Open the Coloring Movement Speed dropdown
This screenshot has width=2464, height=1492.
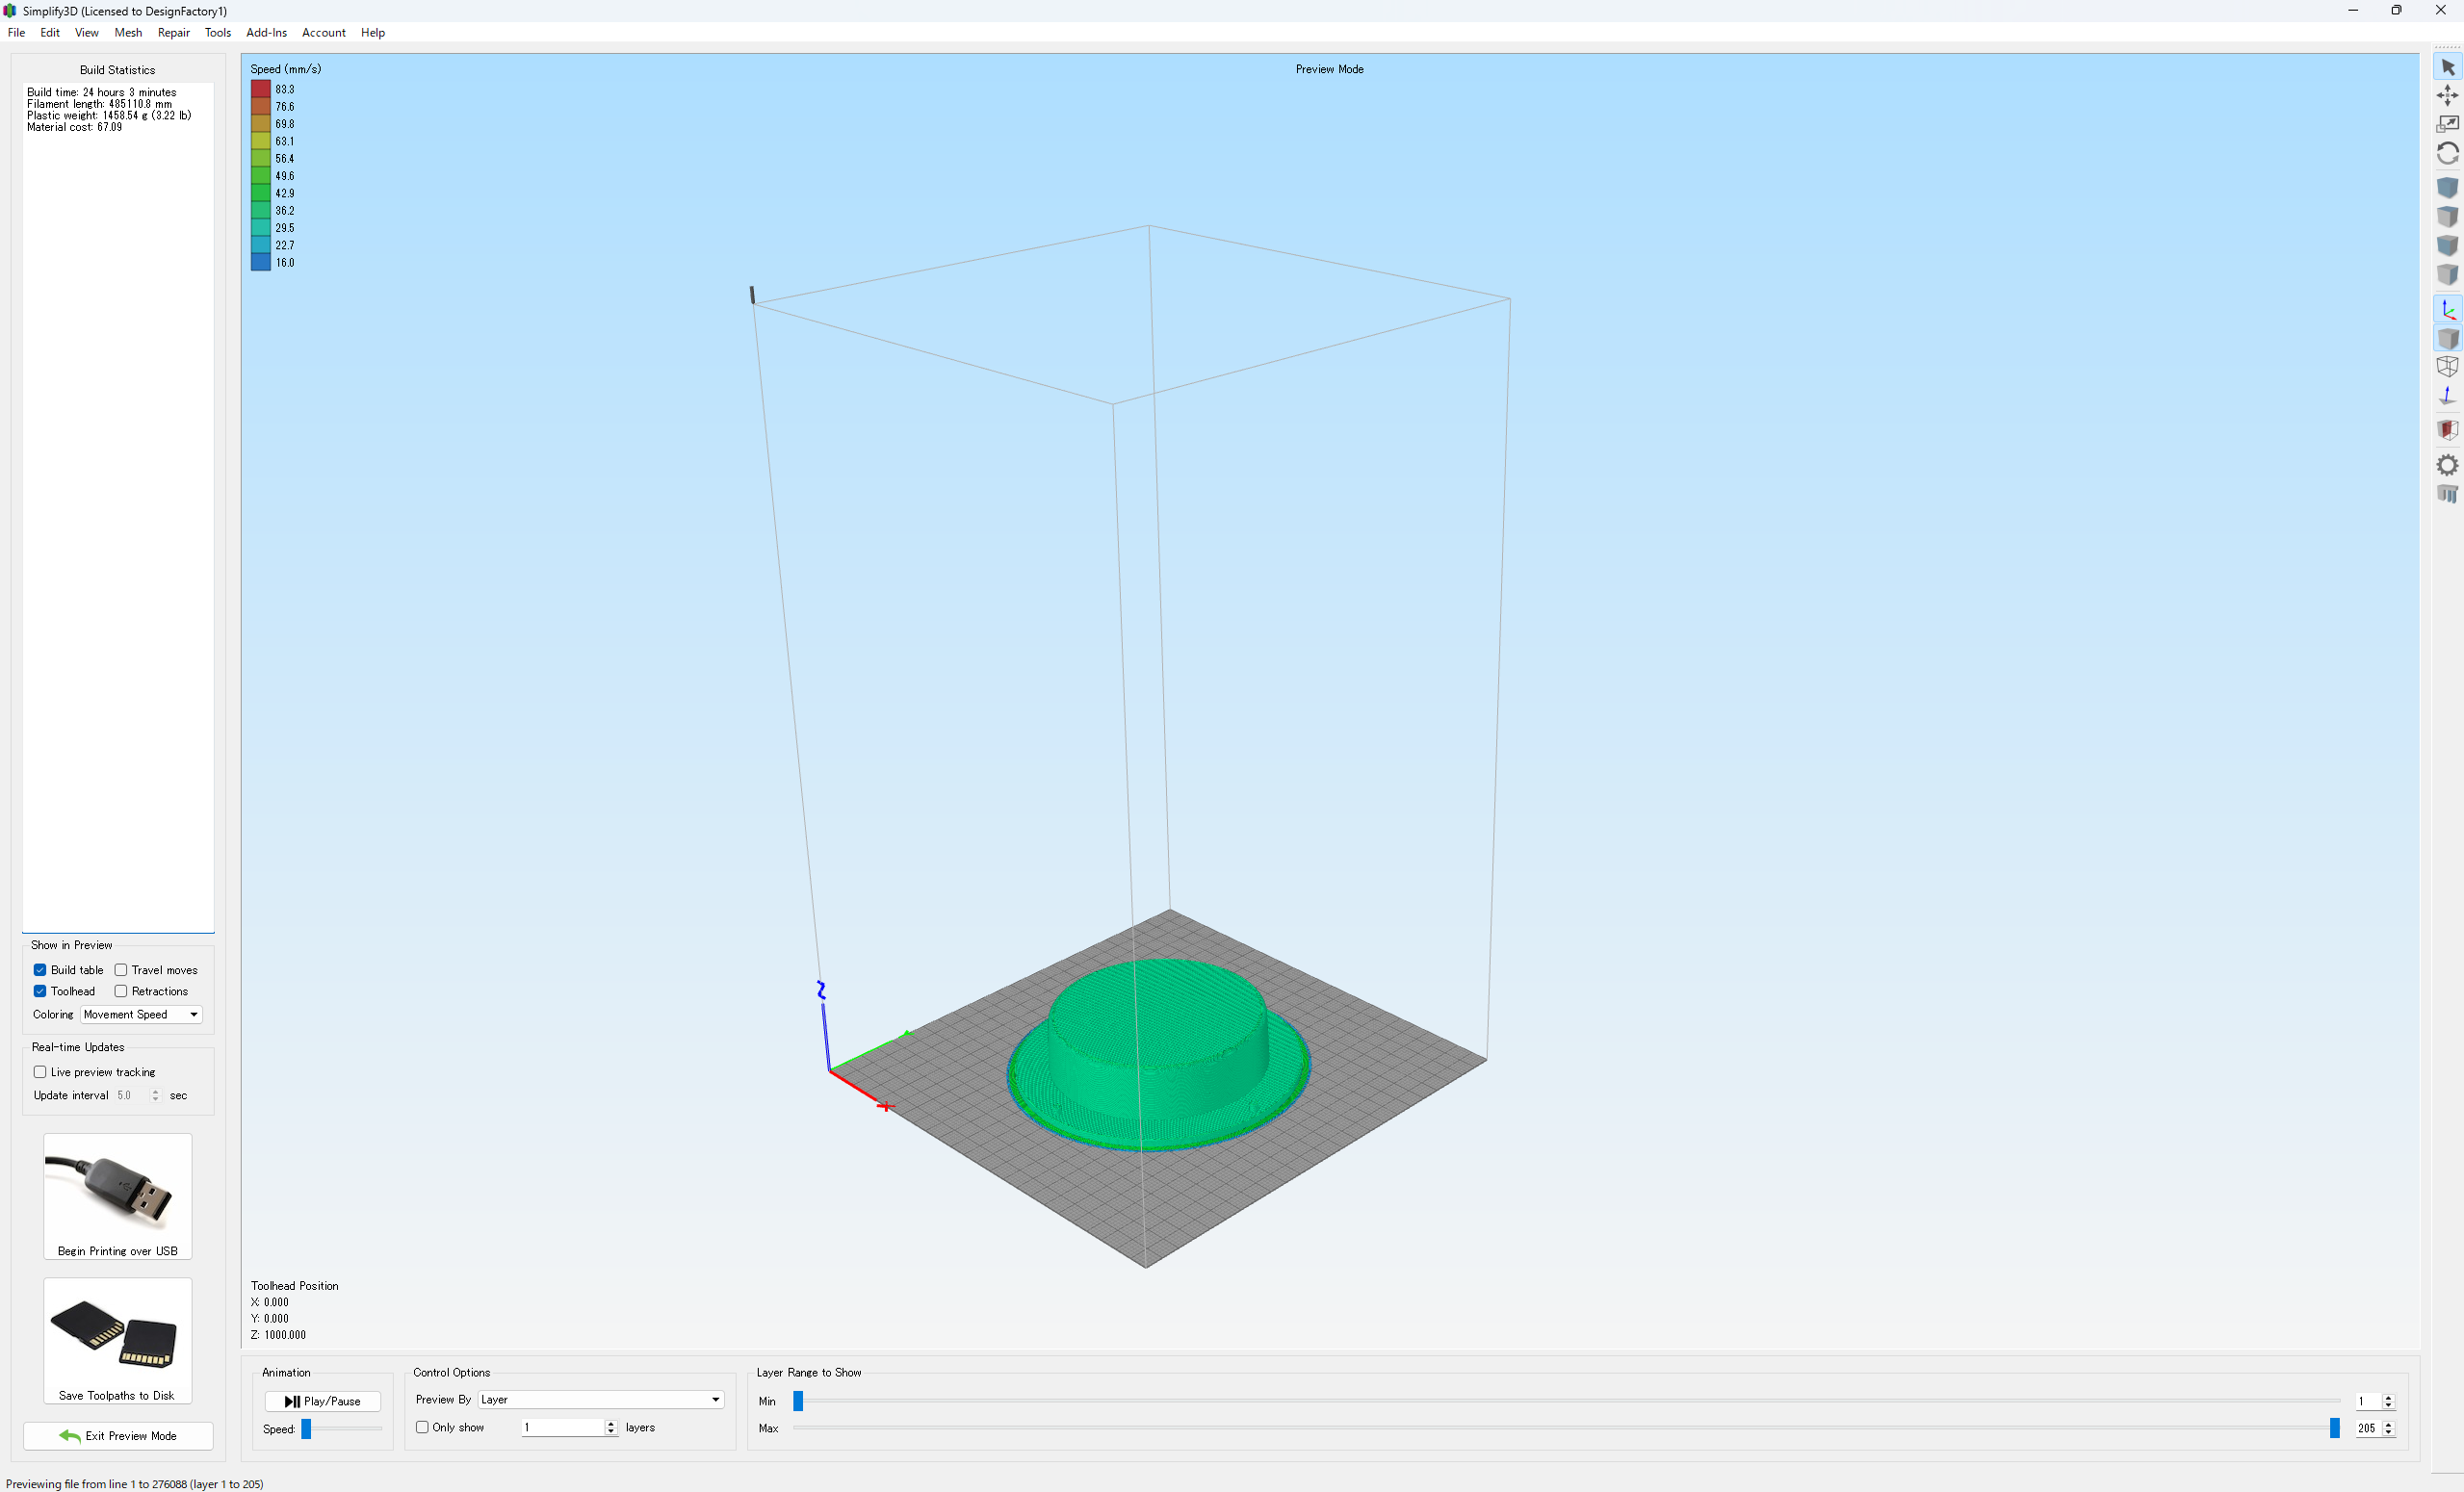pyautogui.click(x=141, y=1014)
